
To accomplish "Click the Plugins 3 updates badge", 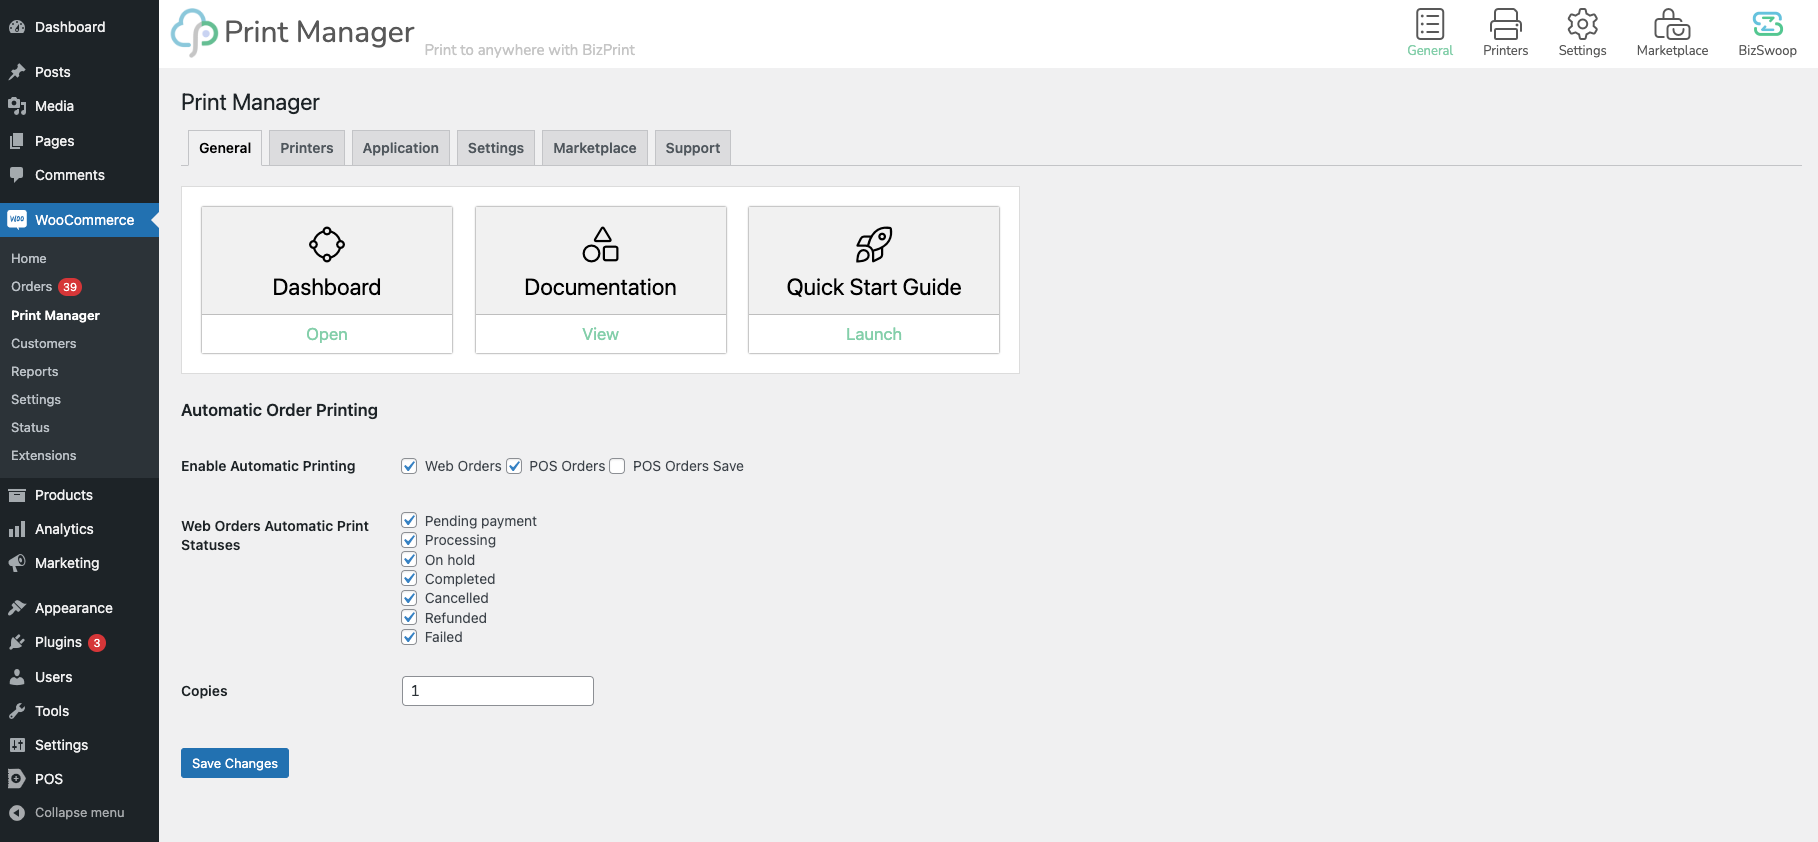I will pyautogui.click(x=97, y=643).
